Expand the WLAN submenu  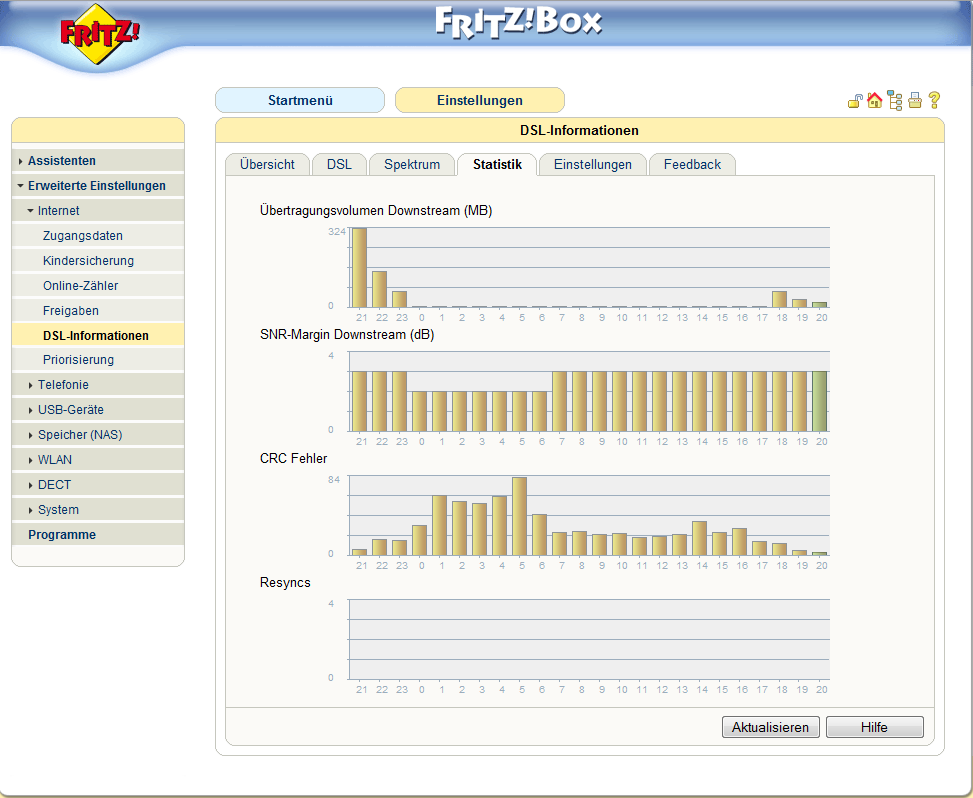click(x=30, y=460)
